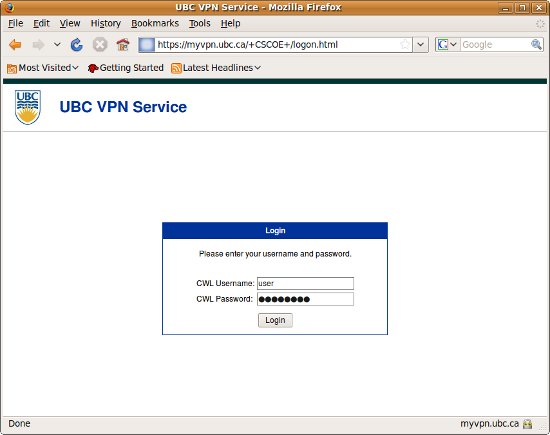Image resolution: width=550 pixels, height=435 pixels.
Task: Open the Bookmarks menu
Action: (x=155, y=23)
